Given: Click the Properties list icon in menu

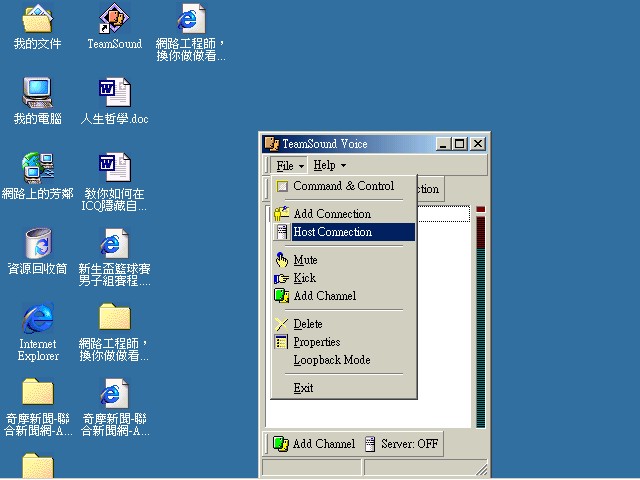Looking at the screenshot, I should click(x=281, y=342).
